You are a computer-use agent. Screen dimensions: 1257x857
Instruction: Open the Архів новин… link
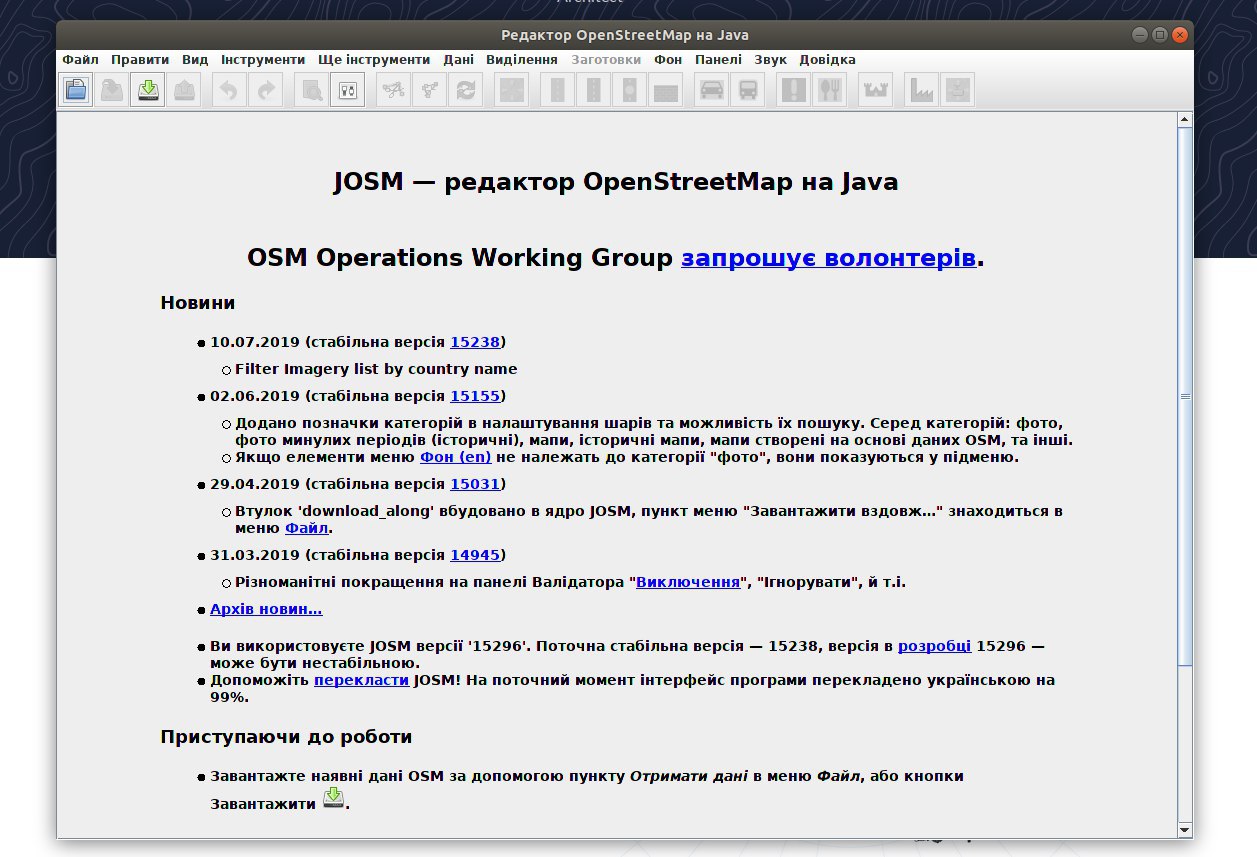pos(266,609)
